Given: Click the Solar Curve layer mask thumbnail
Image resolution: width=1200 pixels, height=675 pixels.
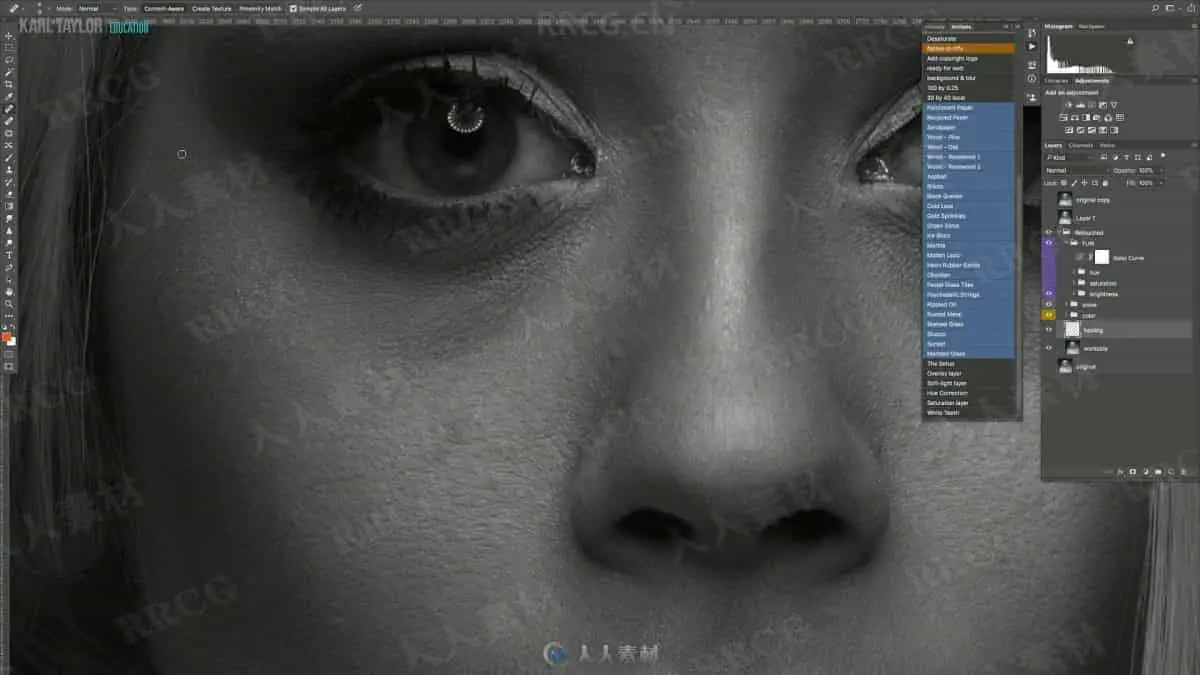Looking at the screenshot, I should (1102, 257).
